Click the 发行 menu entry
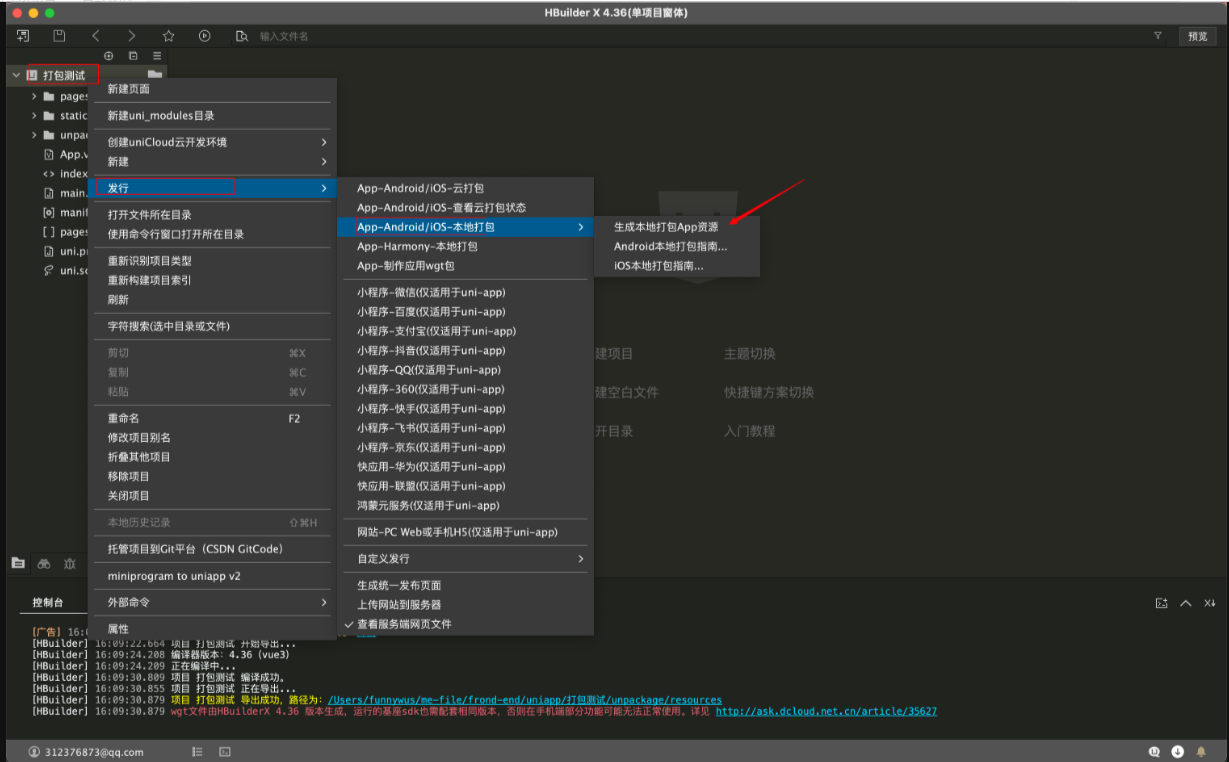The image size is (1229, 762). [213, 188]
